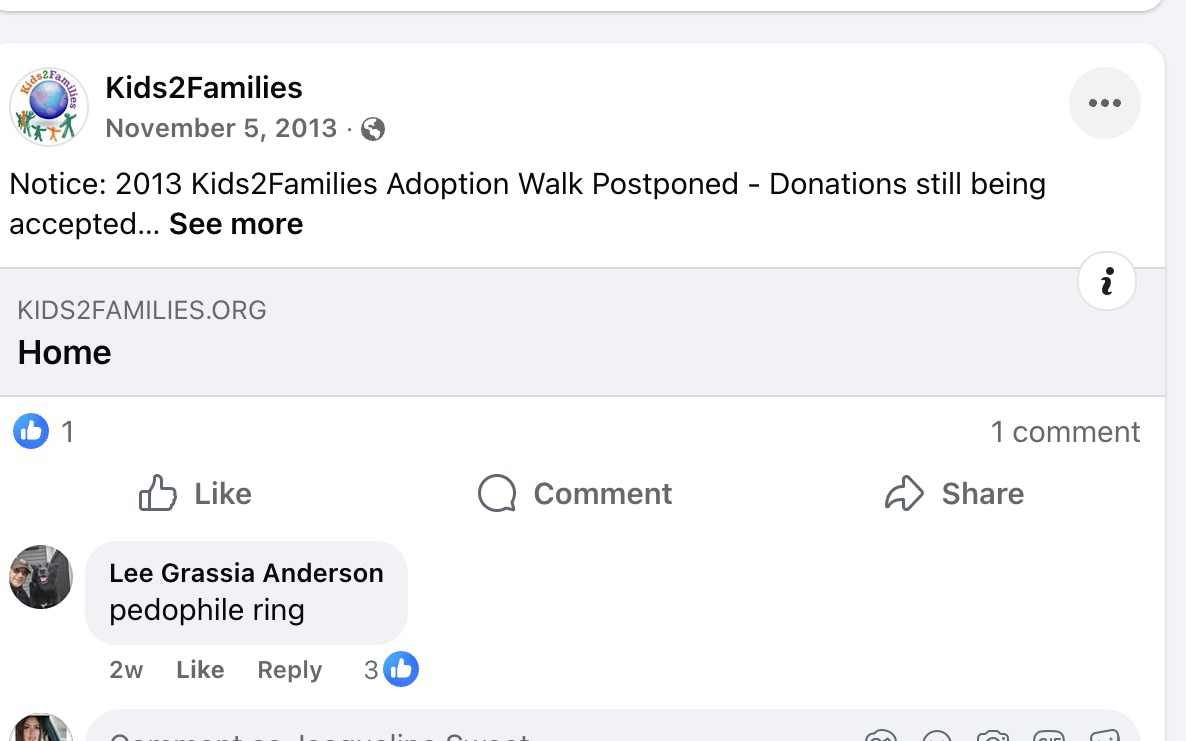
Task: Open the "1 comment" count link
Action: (1065, 432)
